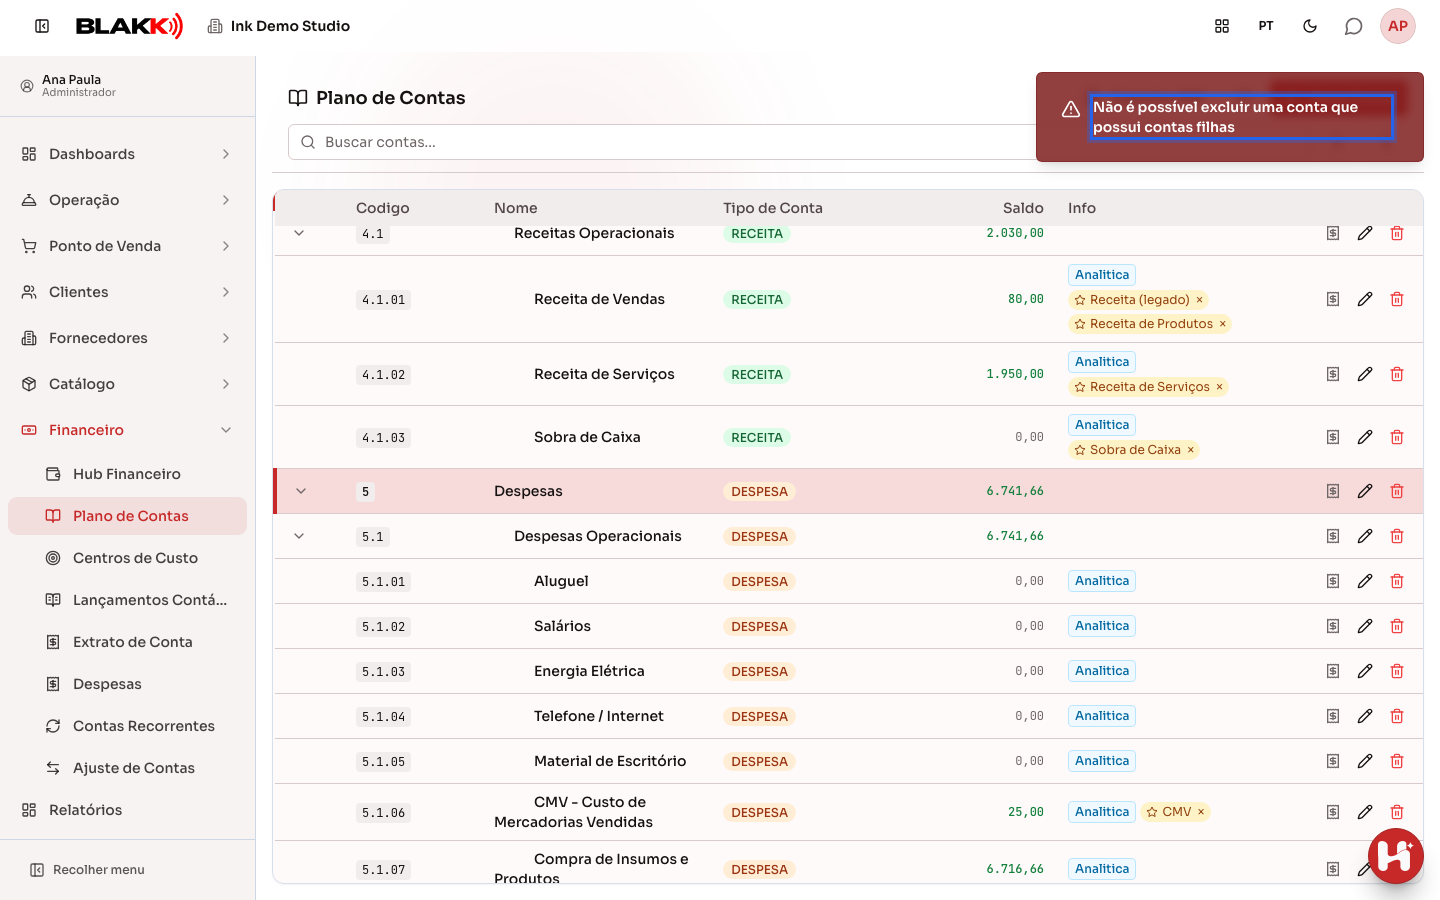Open ledger icon for CMV account

[x=1333, y=812]
